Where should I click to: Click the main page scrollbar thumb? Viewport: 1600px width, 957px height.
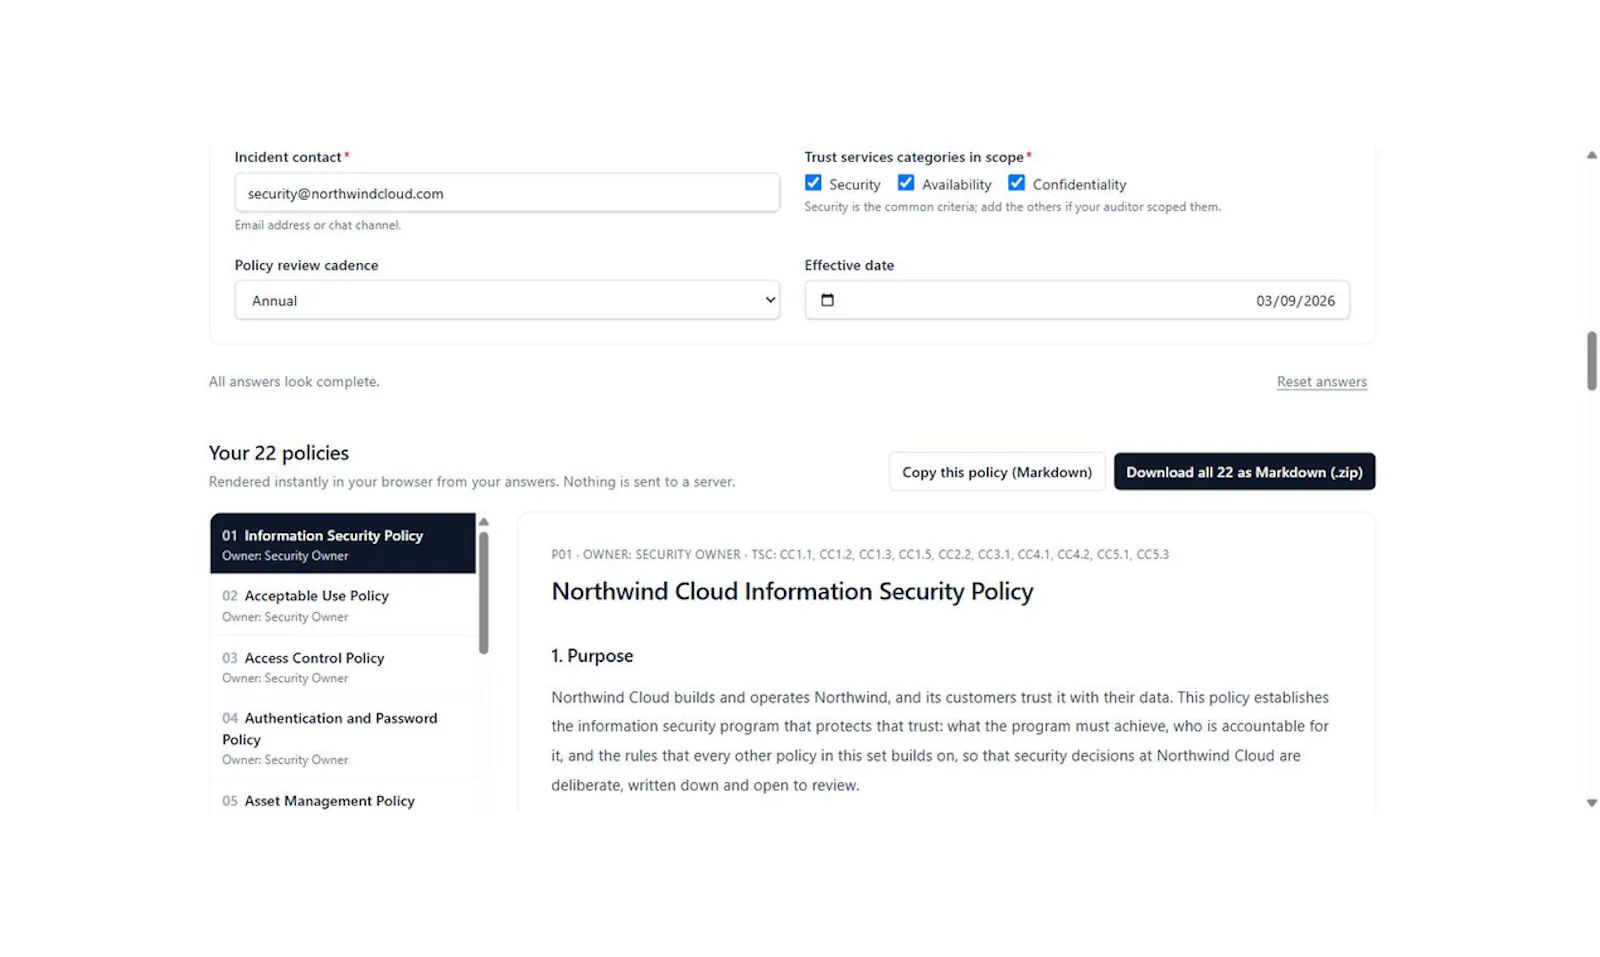coord(1591,361)
